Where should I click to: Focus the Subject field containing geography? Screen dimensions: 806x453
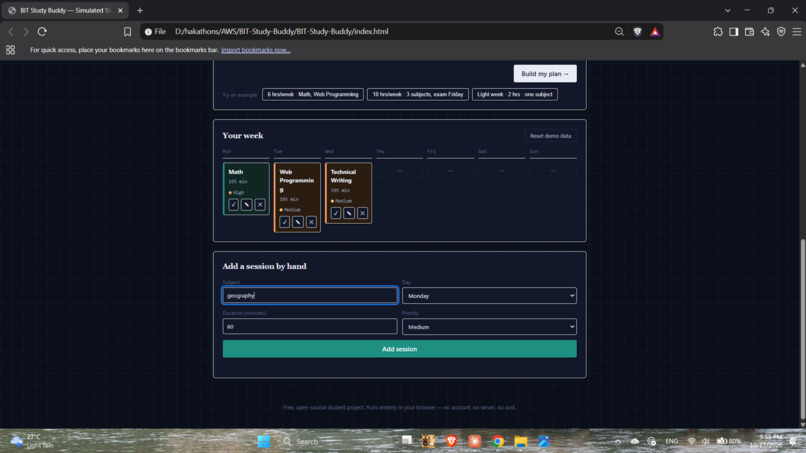pos(310,295)
